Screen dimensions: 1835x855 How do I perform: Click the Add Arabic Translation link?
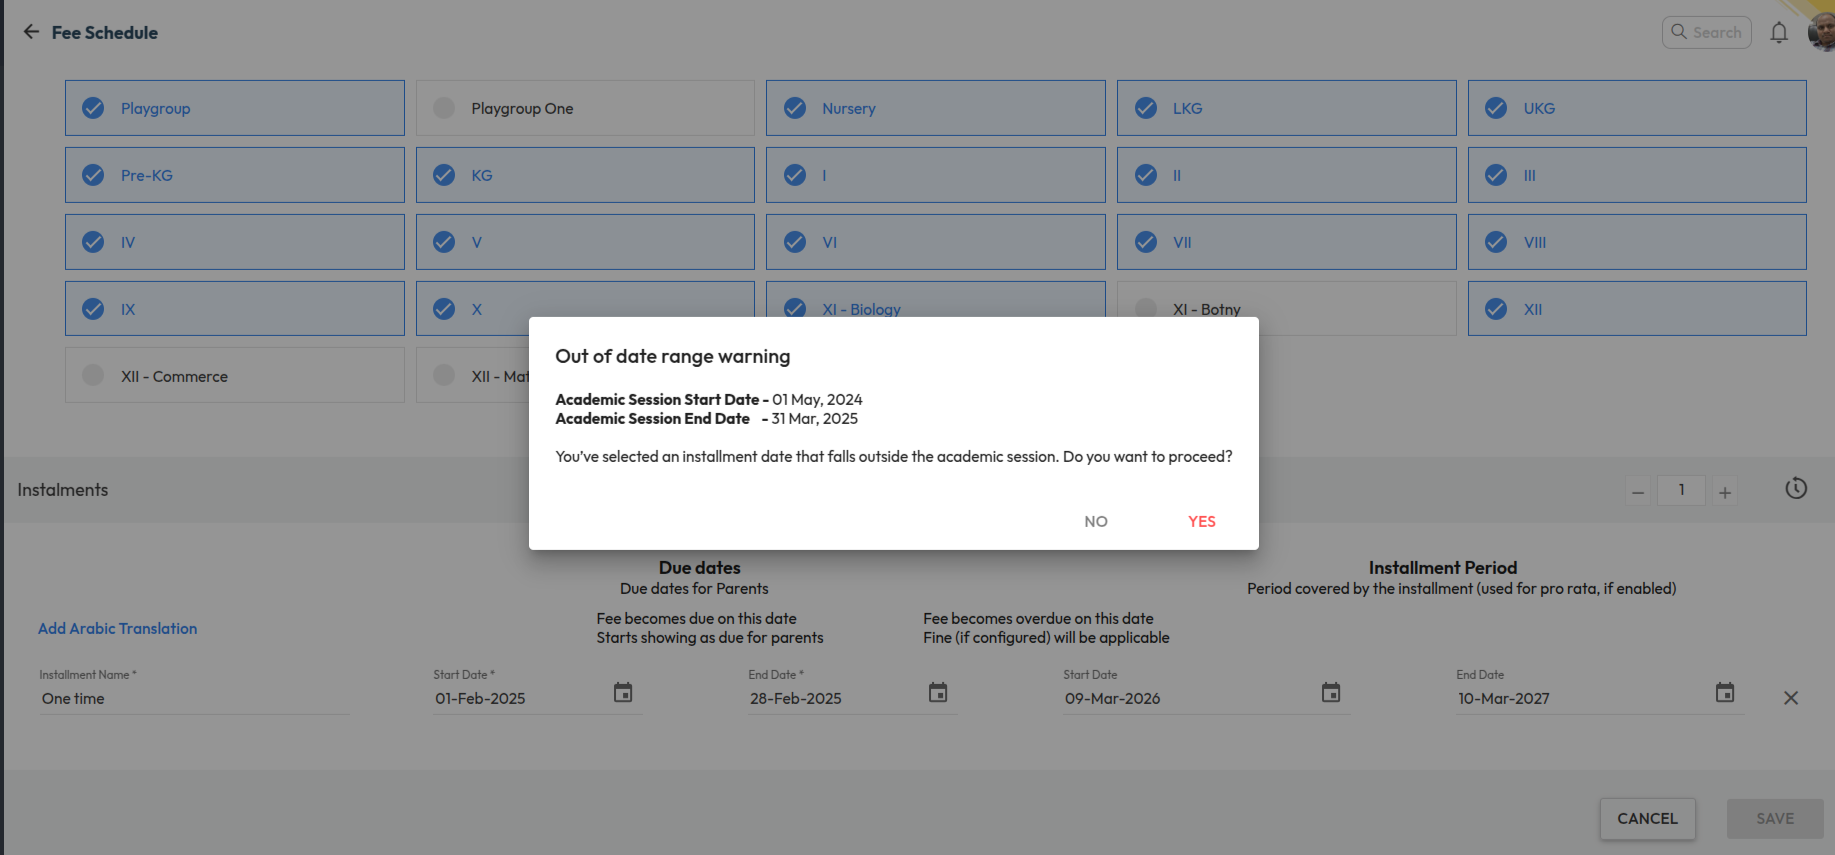pyautogui.click(x=118, y=628)
